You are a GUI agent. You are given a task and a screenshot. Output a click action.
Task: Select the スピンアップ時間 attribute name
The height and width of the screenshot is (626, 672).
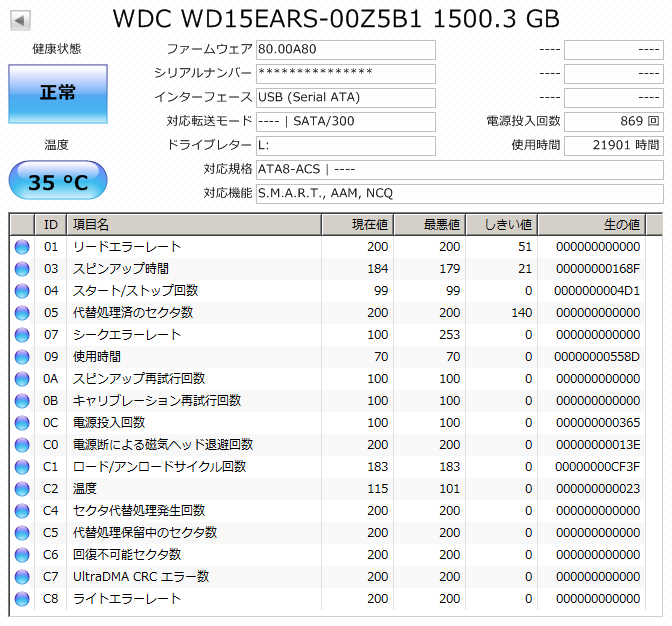(121, 269)
